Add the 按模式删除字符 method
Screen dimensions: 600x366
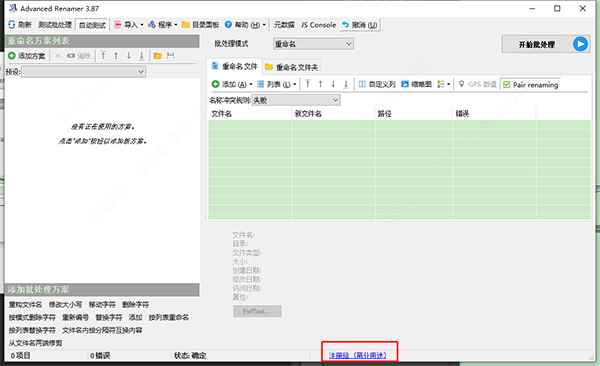coord(32,317)
